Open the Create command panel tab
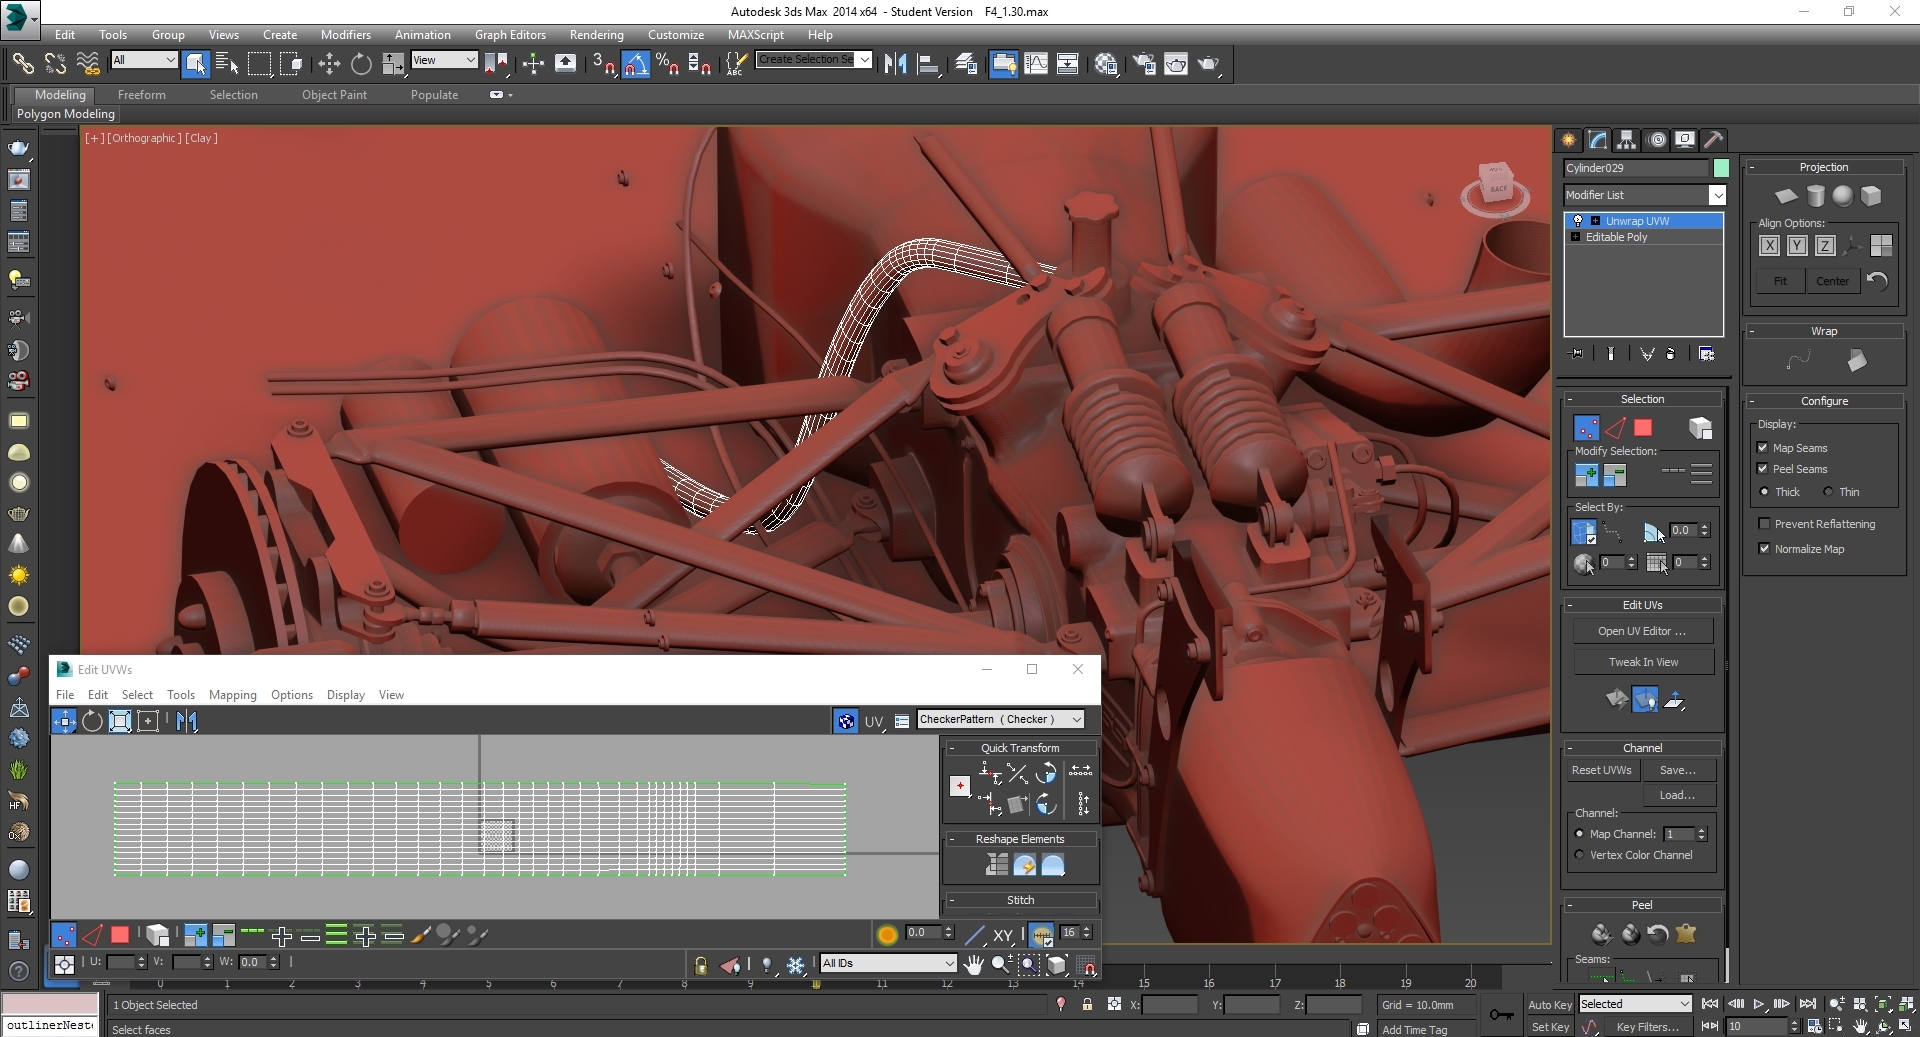This screenshot has height=1037, width=1920. (x=1568, y=140)
